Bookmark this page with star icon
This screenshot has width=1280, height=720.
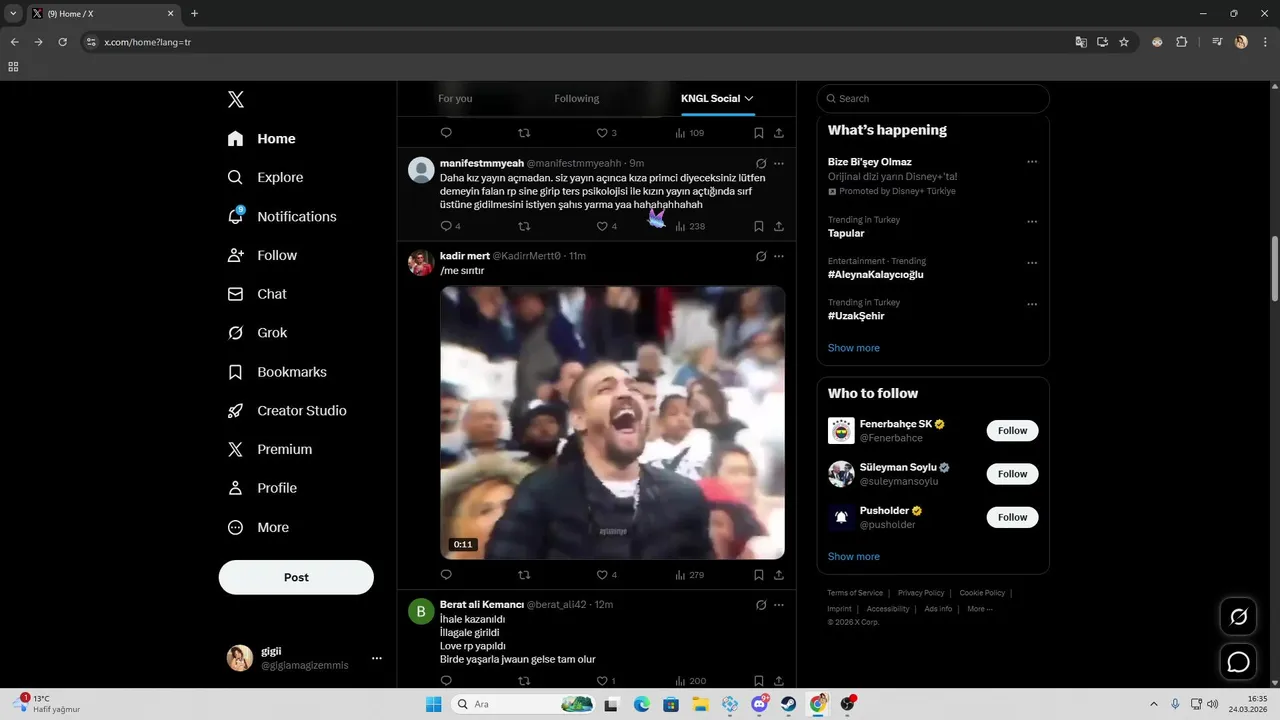(1124, 42)
